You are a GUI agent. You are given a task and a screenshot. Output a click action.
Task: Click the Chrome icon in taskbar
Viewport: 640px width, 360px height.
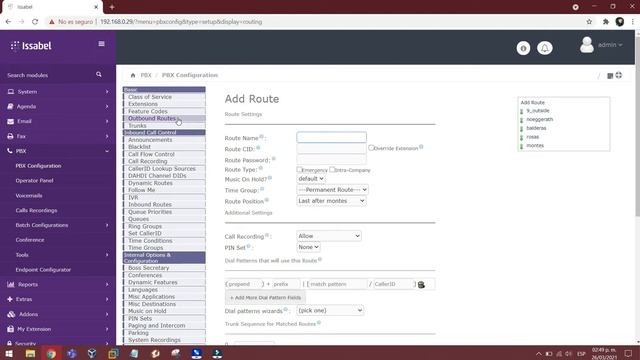[51, 353]
